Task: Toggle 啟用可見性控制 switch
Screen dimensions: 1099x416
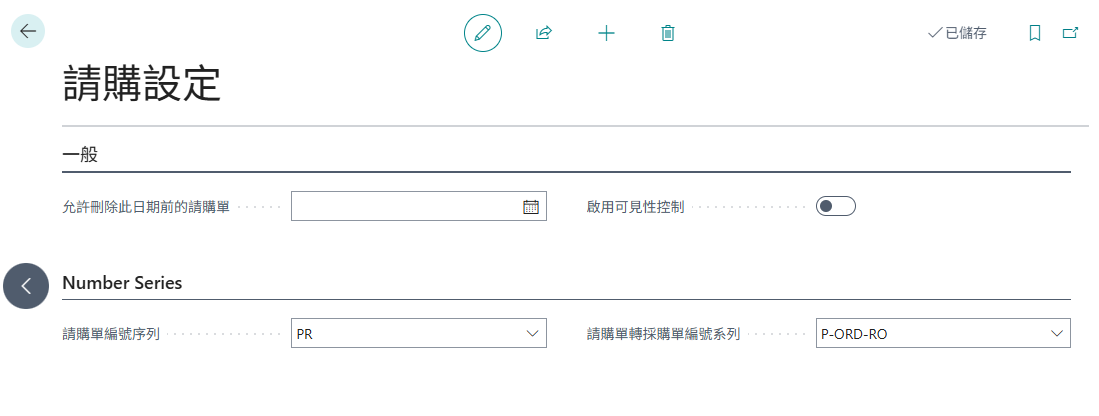Action: coord(835,206)
